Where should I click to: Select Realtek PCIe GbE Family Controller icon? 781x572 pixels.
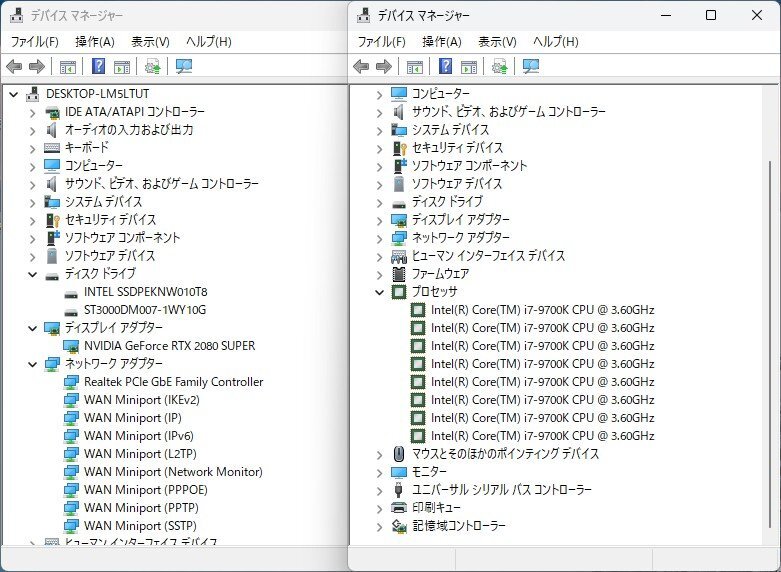click(71, 382)
